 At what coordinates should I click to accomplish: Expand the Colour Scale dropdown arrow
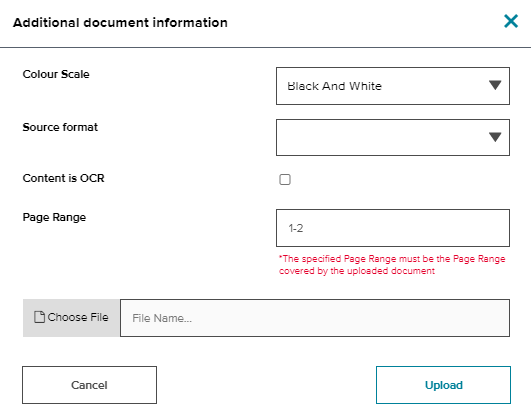(x=495, y=85)
